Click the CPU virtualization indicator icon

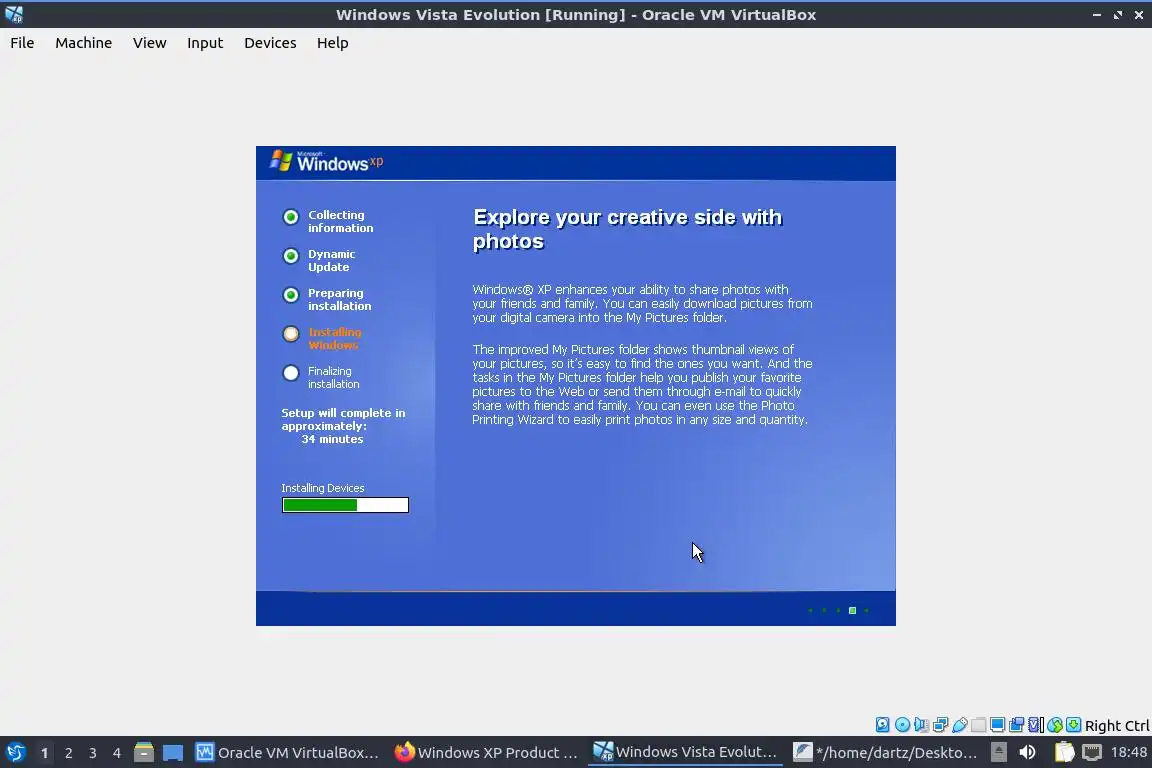coord(1036,725)
